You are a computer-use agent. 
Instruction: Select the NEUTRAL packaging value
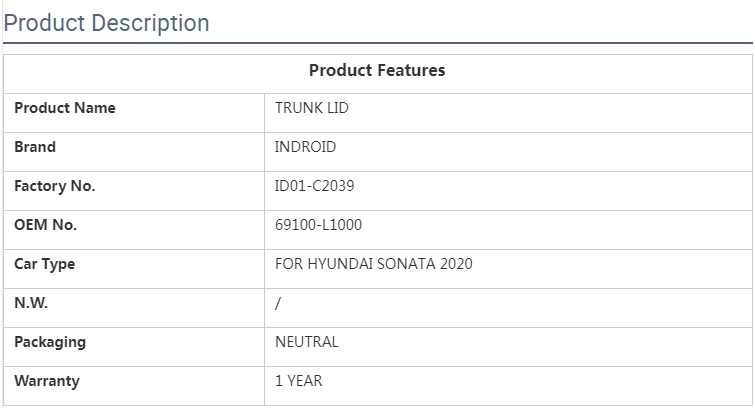pyautogui.click(x=307, y=342)
